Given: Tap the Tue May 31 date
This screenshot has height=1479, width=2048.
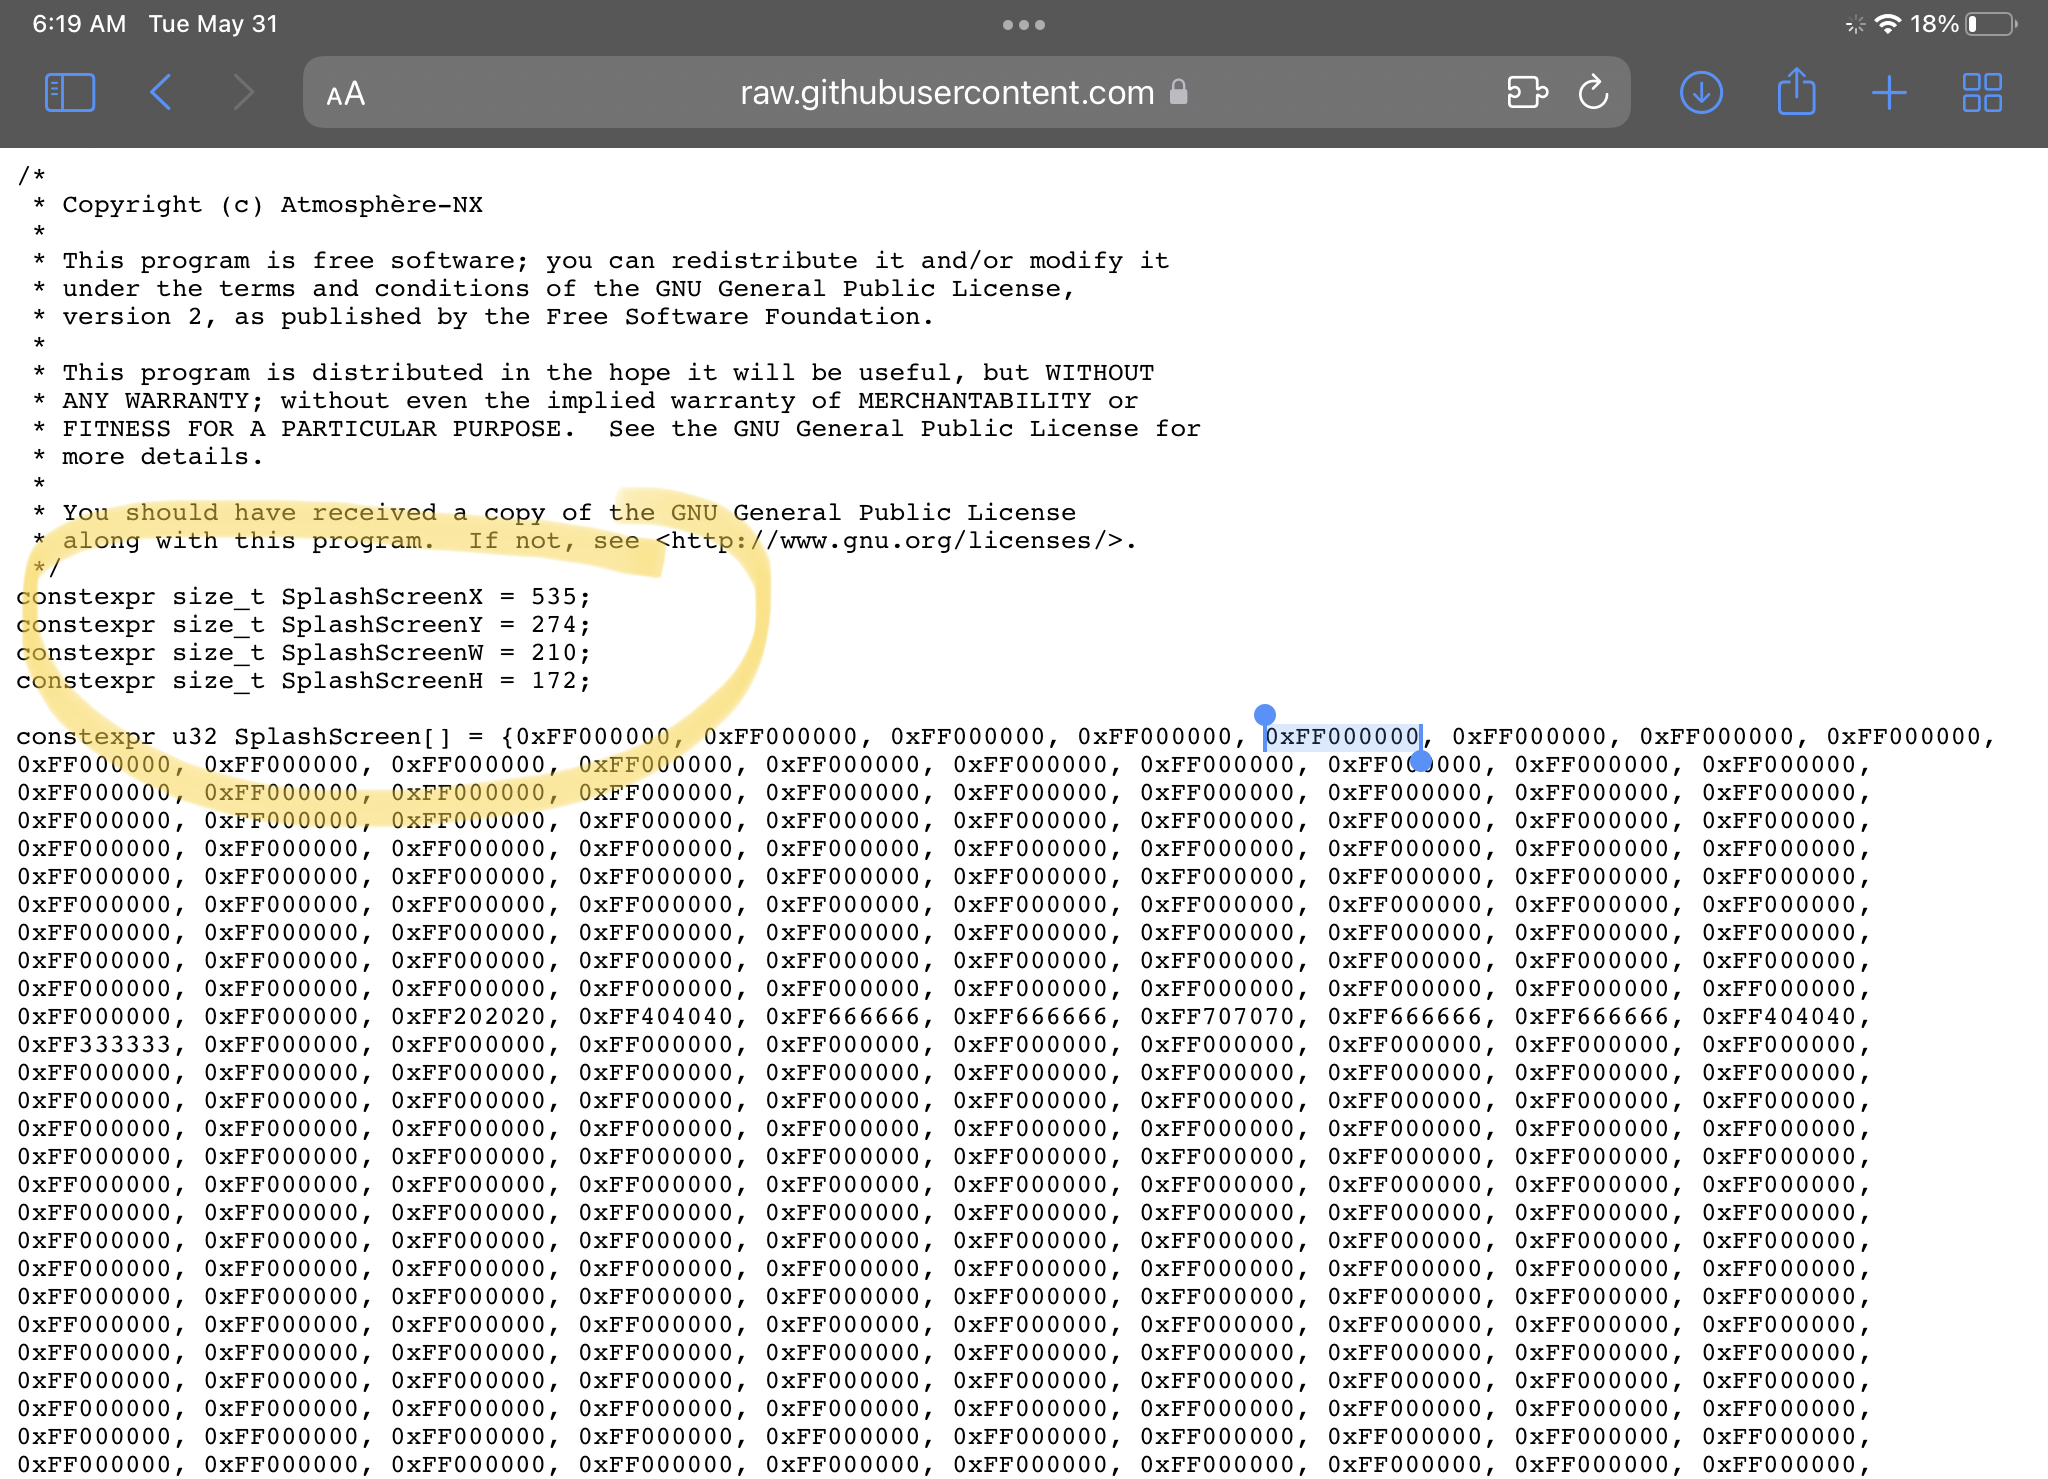Looking at the screenshot, I should click(213, 24).
